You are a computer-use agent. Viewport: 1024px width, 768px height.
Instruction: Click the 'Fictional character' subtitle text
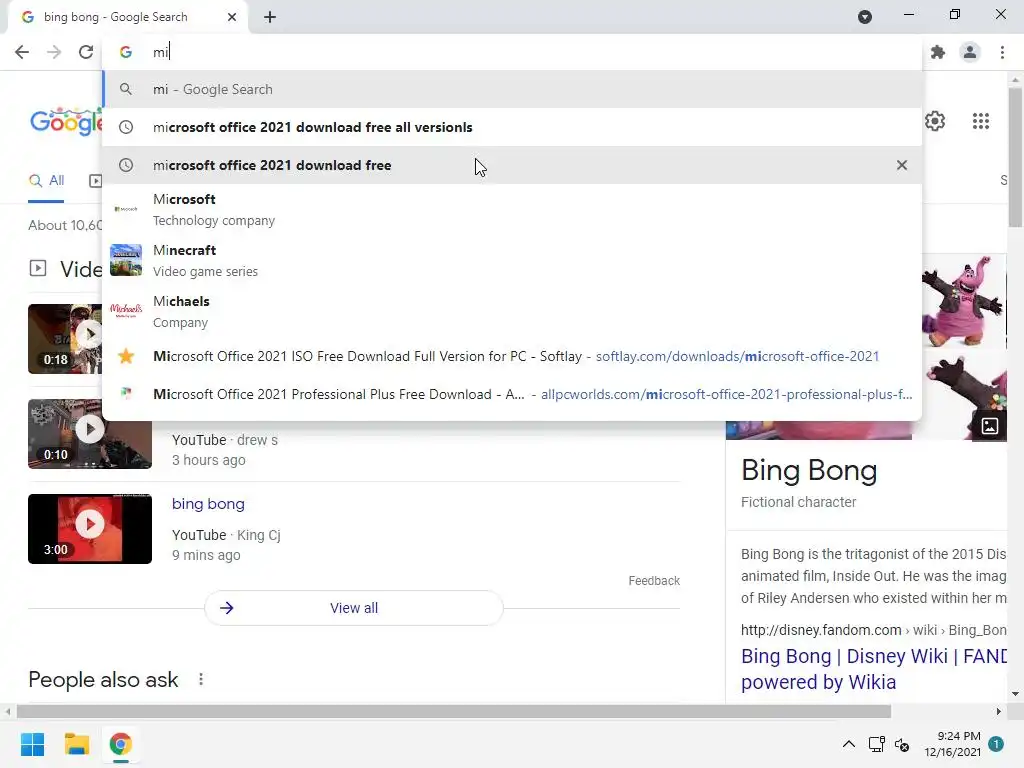click(x=798, y=502)
